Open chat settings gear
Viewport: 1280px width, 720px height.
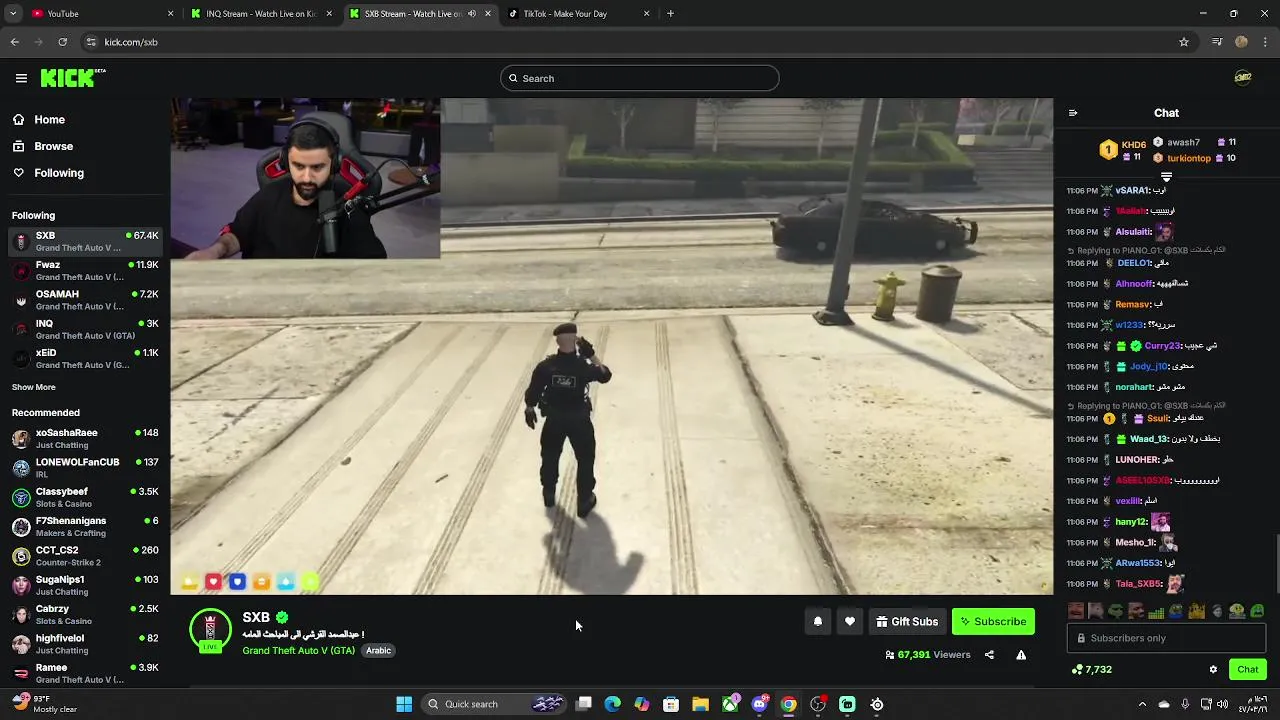click(x=1213, y=669)
